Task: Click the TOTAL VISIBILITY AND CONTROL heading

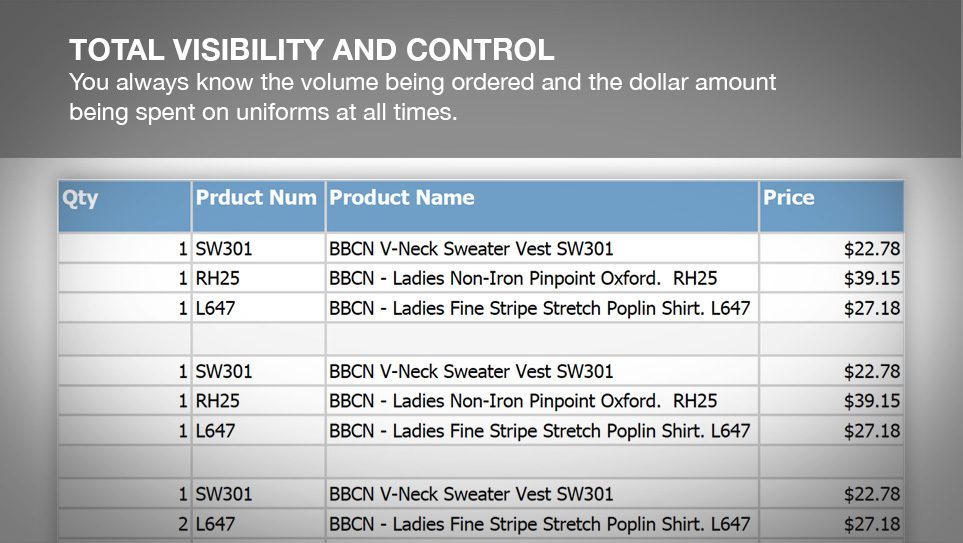Action: click(312, 50)
